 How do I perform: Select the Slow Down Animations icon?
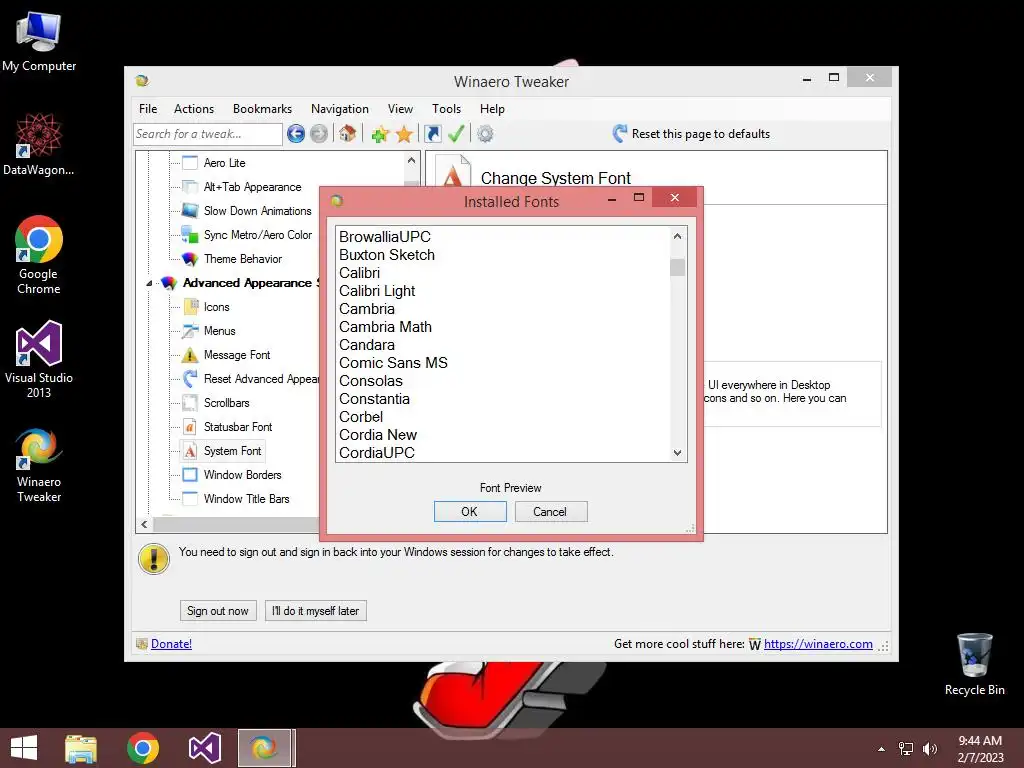pyautogui.click(x=190, y=210)
